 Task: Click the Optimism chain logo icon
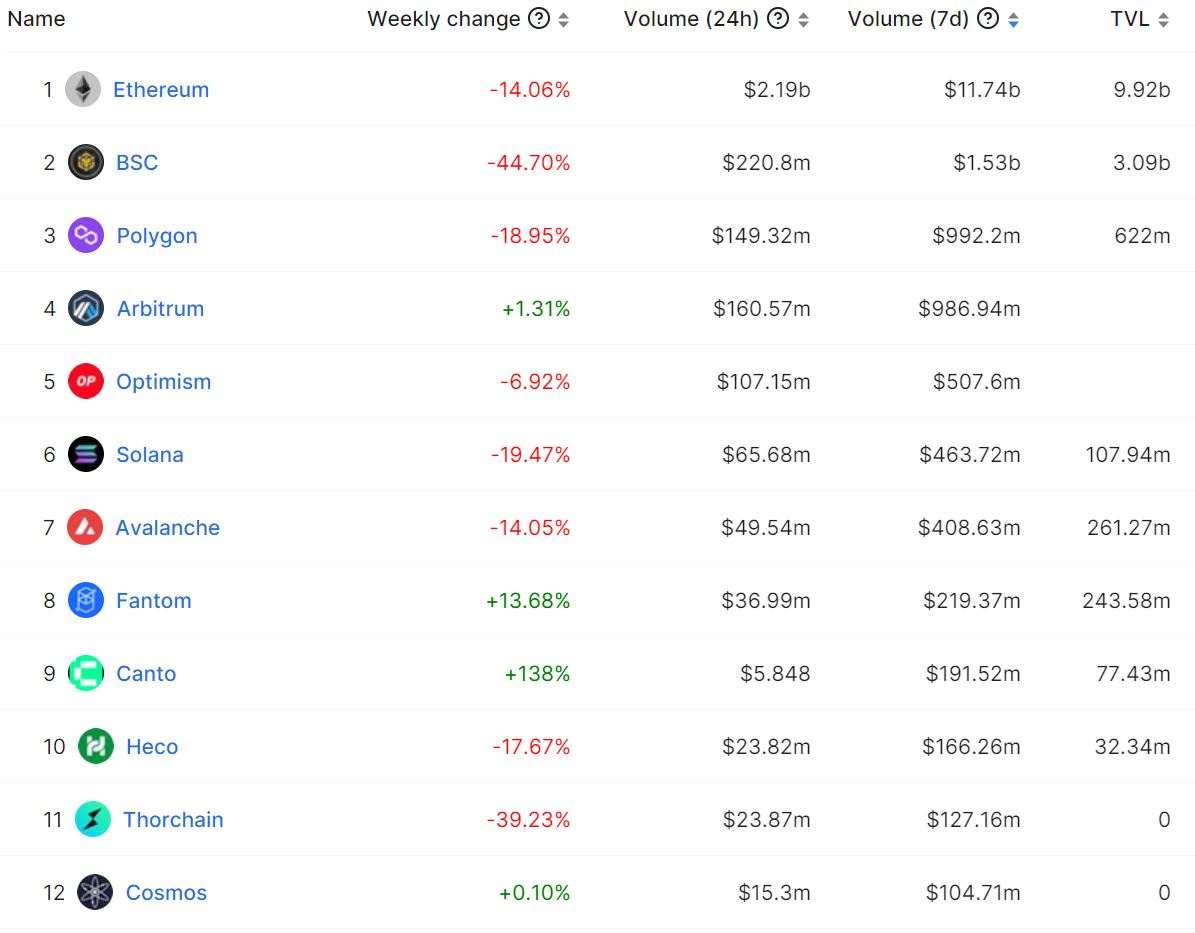click(86, 382)
